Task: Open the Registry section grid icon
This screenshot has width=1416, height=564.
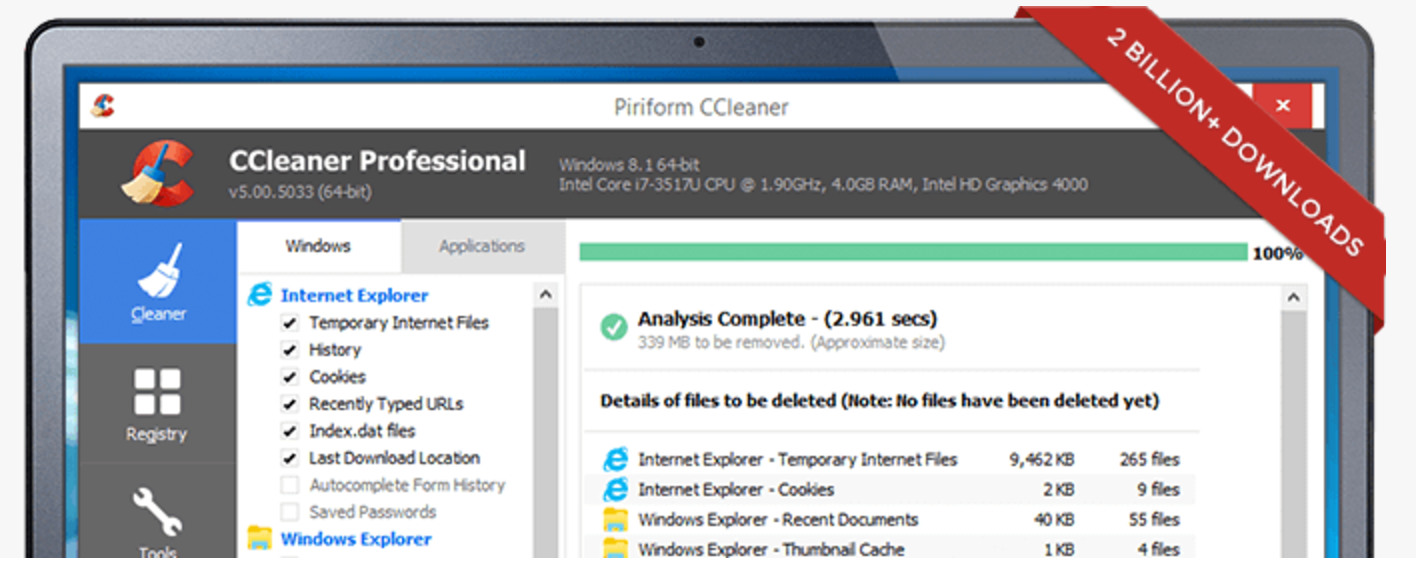Action: [x=157, y=391]
